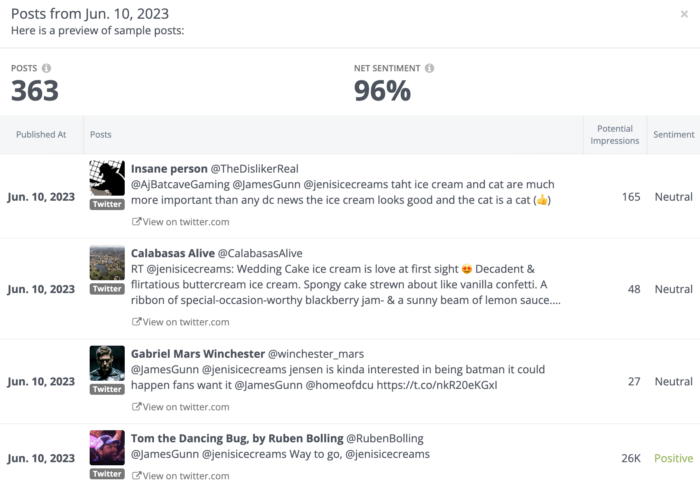Click the Tom the Dancing Bug avatar
This screenshot has width=700, height=491.
[107, 448]
